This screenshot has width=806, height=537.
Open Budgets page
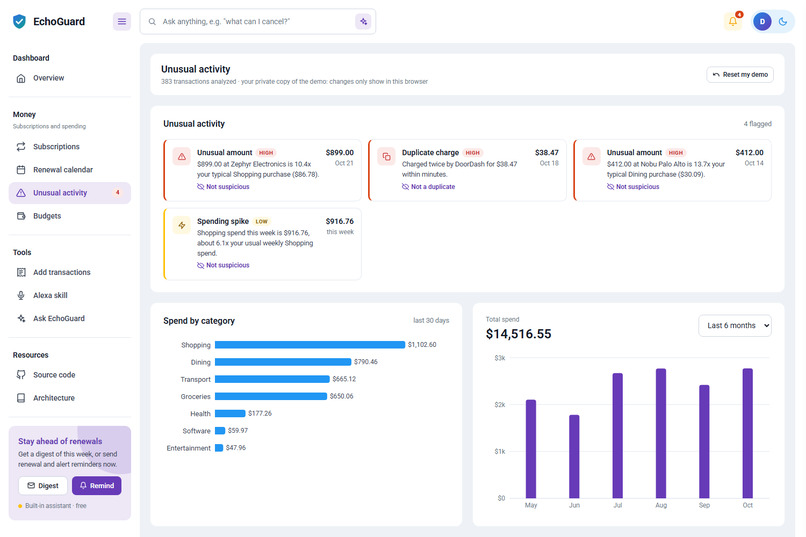70,216
